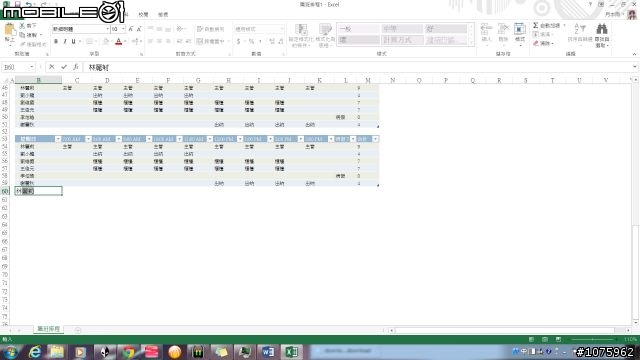Image resolution: width=640 pixels, height=360 pixels.
Task: Open the last column filter dropdown in row 53
Action: [375, 139]
